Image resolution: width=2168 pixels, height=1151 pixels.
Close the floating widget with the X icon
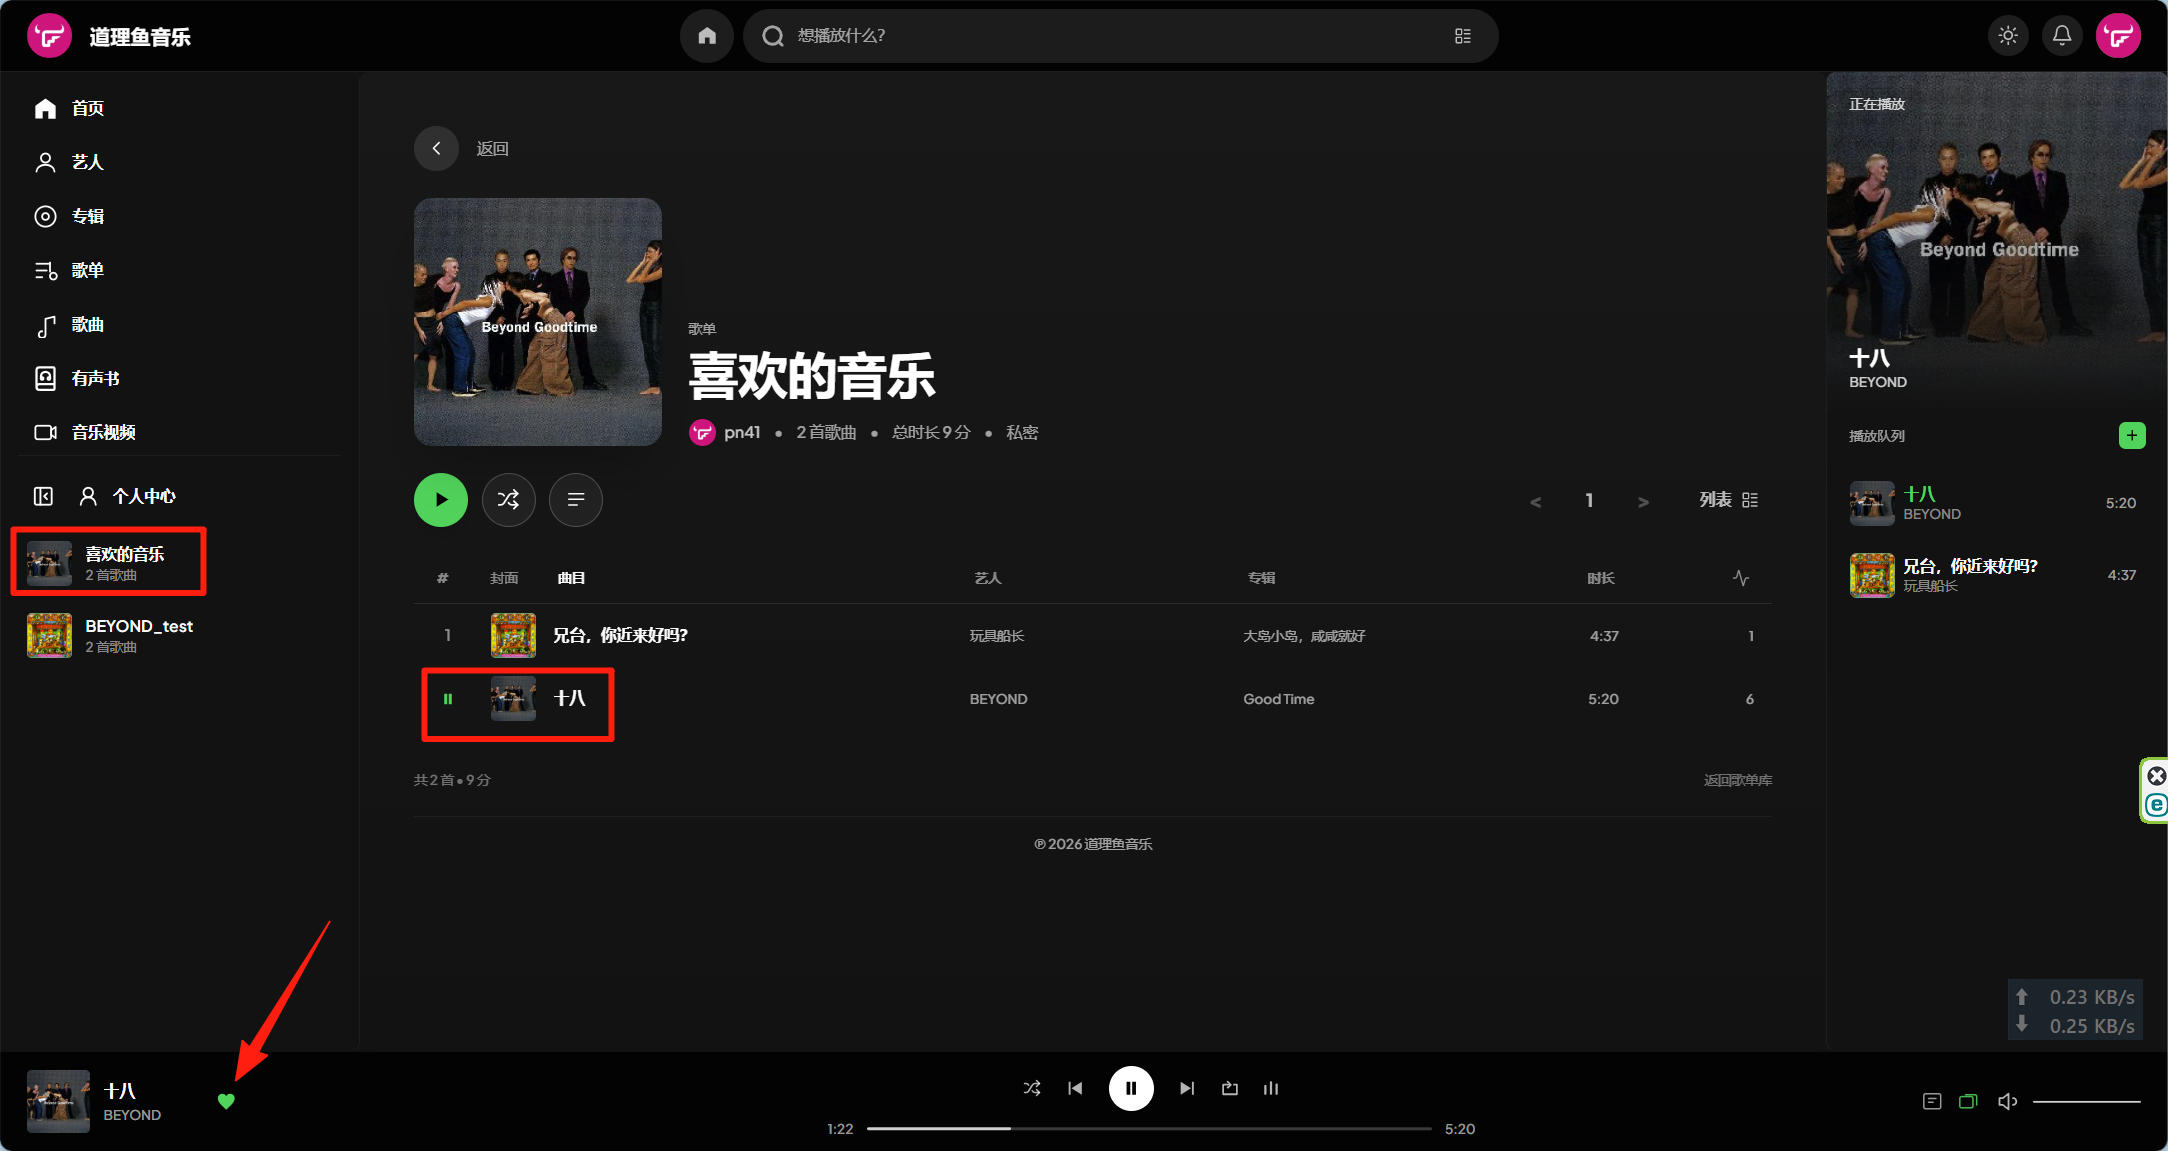(x=2157, y=776)
